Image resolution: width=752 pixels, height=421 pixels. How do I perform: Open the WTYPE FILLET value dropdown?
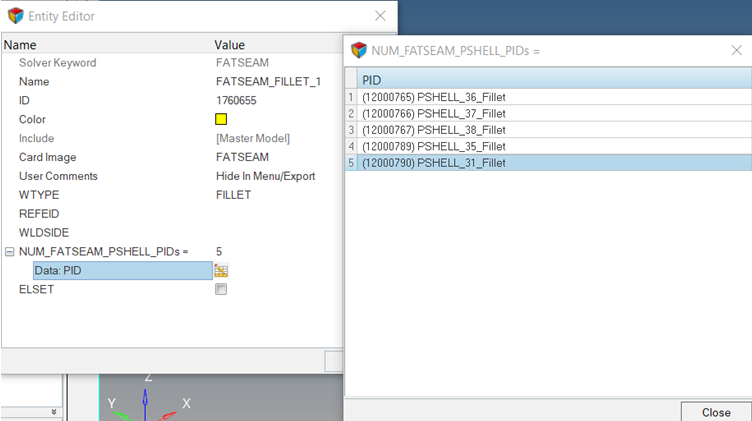(x=234, y=195)
